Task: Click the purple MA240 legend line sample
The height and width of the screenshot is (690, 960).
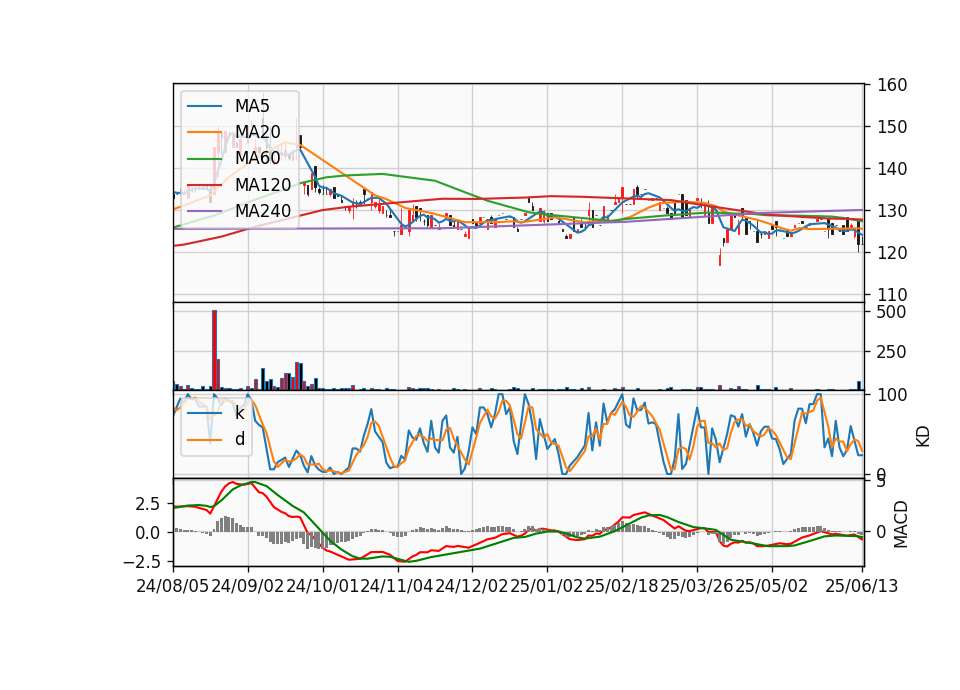Action: coord(204,211)
